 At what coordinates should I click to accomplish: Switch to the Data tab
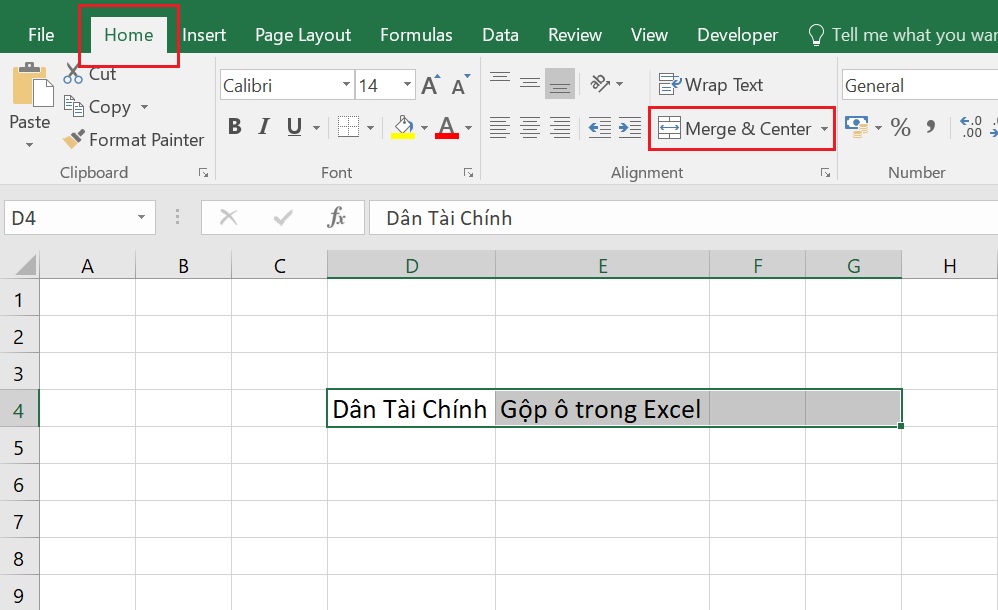(500, 35)
